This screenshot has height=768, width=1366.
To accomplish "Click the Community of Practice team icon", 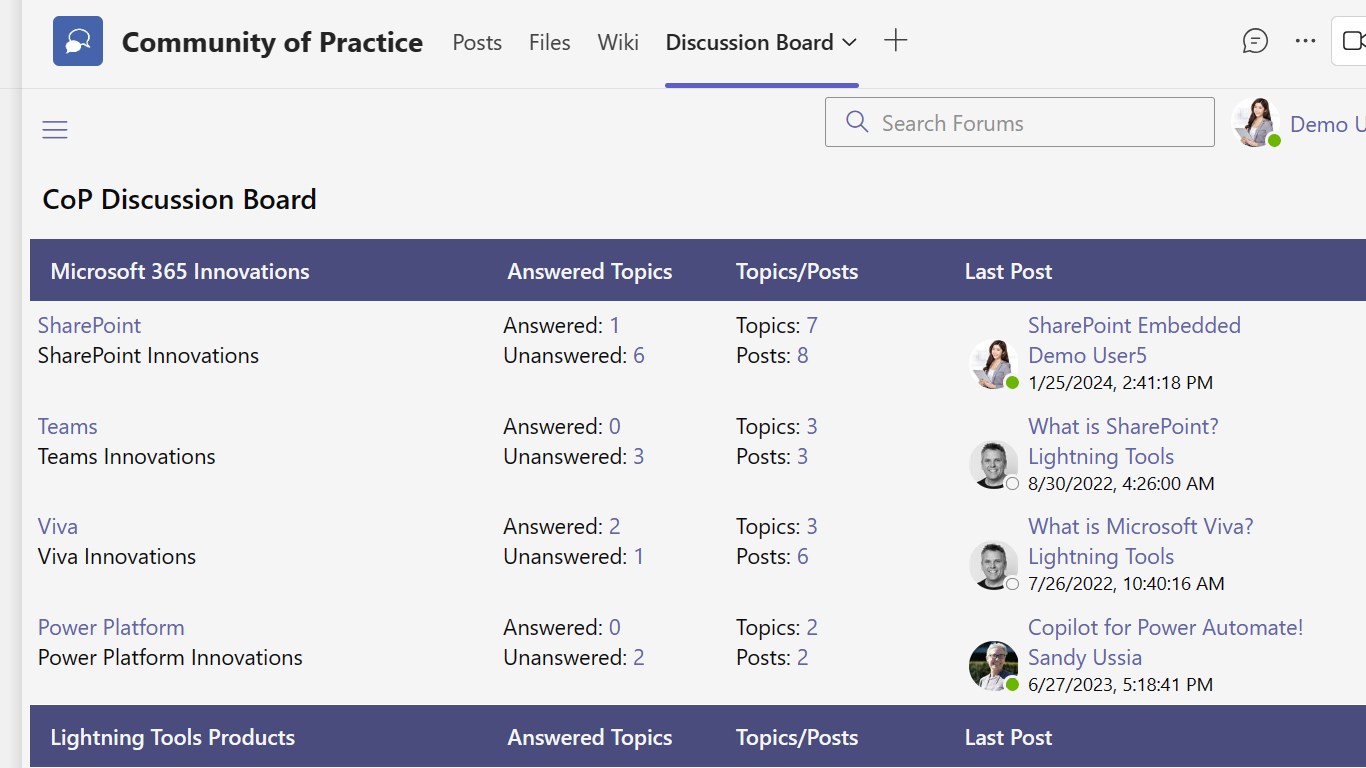I will 78,42.
